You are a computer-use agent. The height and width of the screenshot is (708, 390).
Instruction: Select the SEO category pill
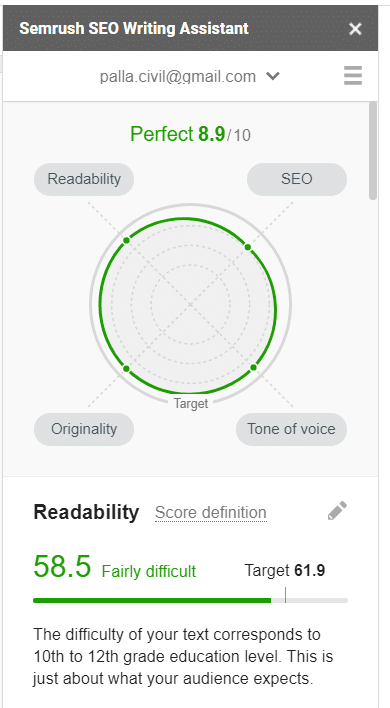tap(297, 179)
